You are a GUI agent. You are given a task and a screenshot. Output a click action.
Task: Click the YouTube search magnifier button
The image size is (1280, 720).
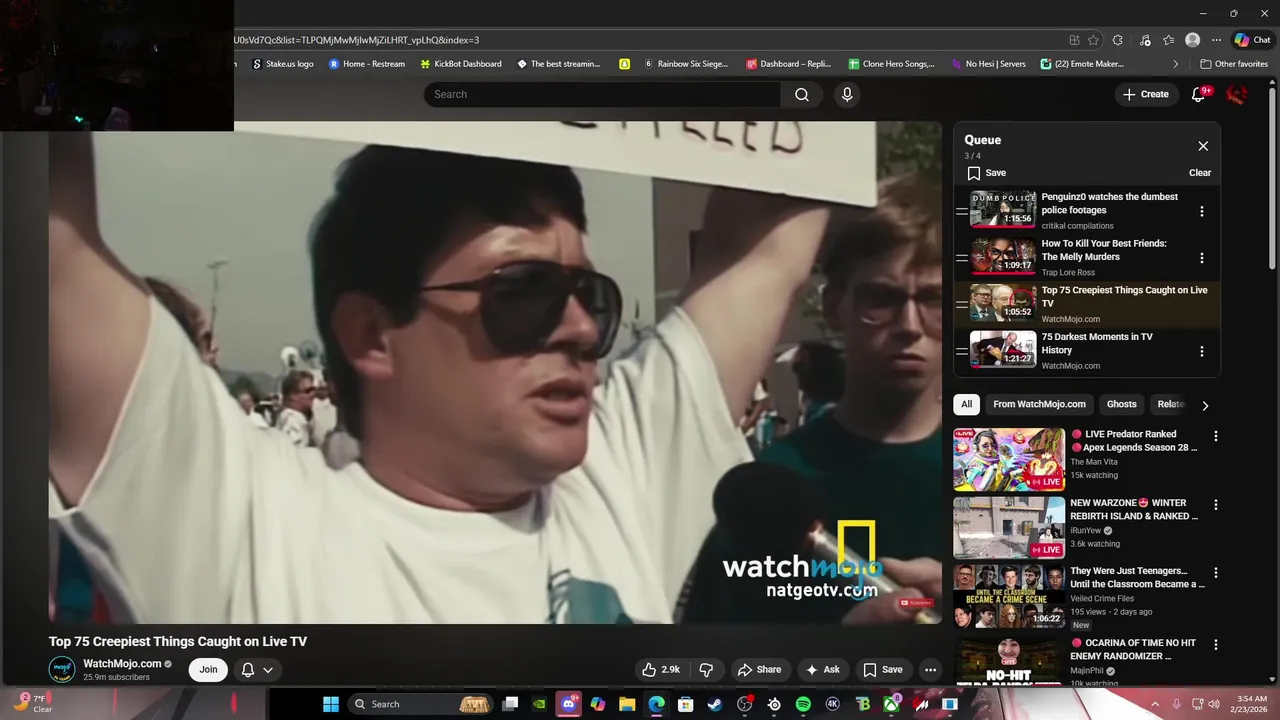coord(802,94)
